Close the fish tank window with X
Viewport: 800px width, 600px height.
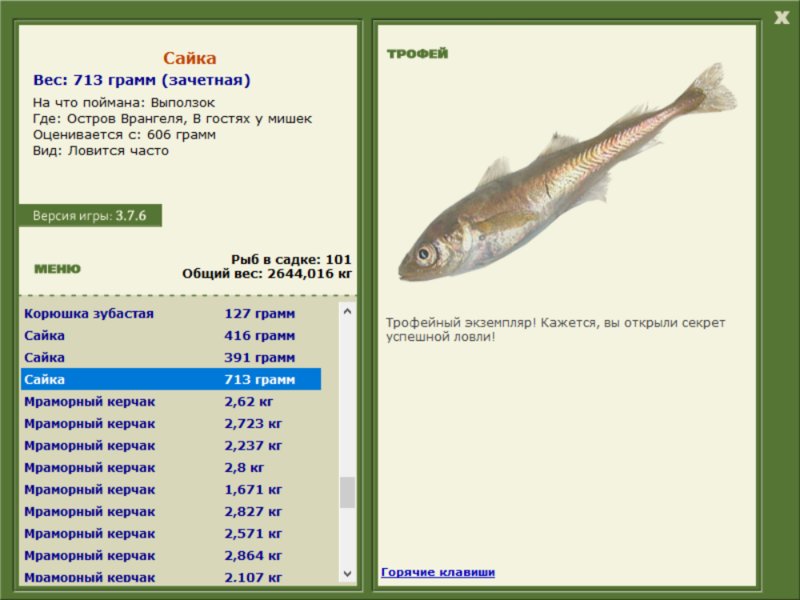[780, 17]
